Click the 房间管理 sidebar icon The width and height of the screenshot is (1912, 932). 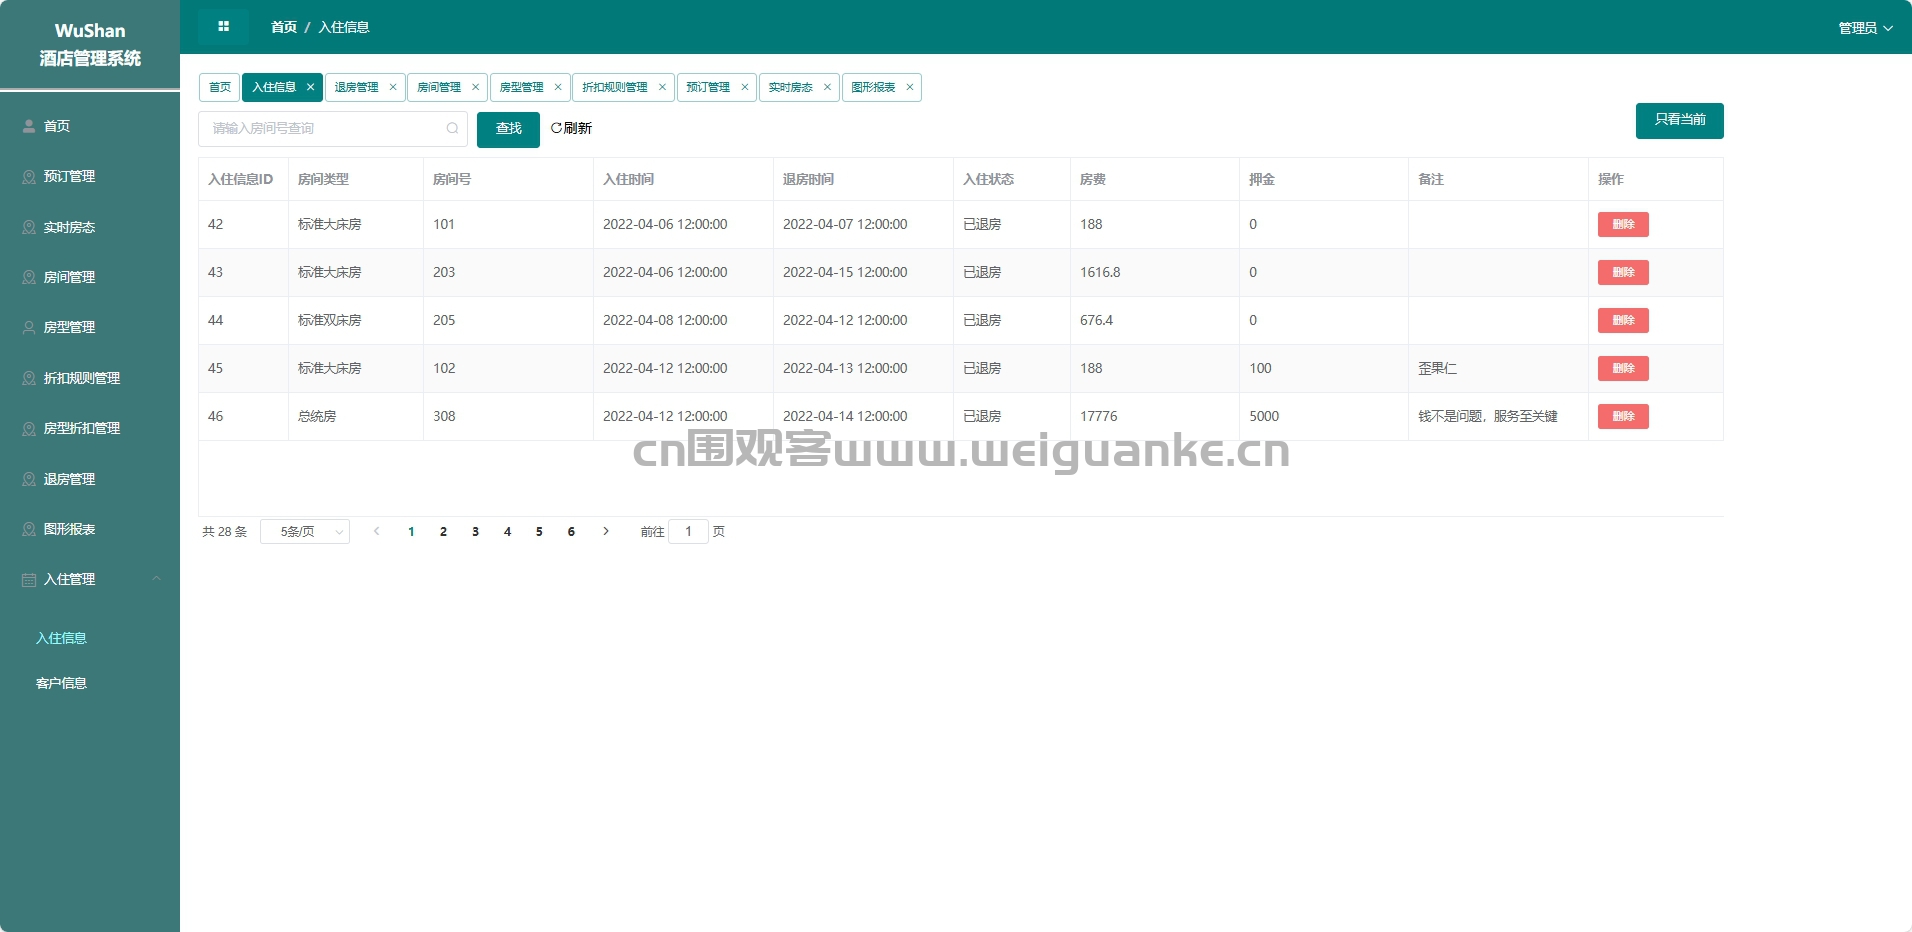[x=29, y=277]
